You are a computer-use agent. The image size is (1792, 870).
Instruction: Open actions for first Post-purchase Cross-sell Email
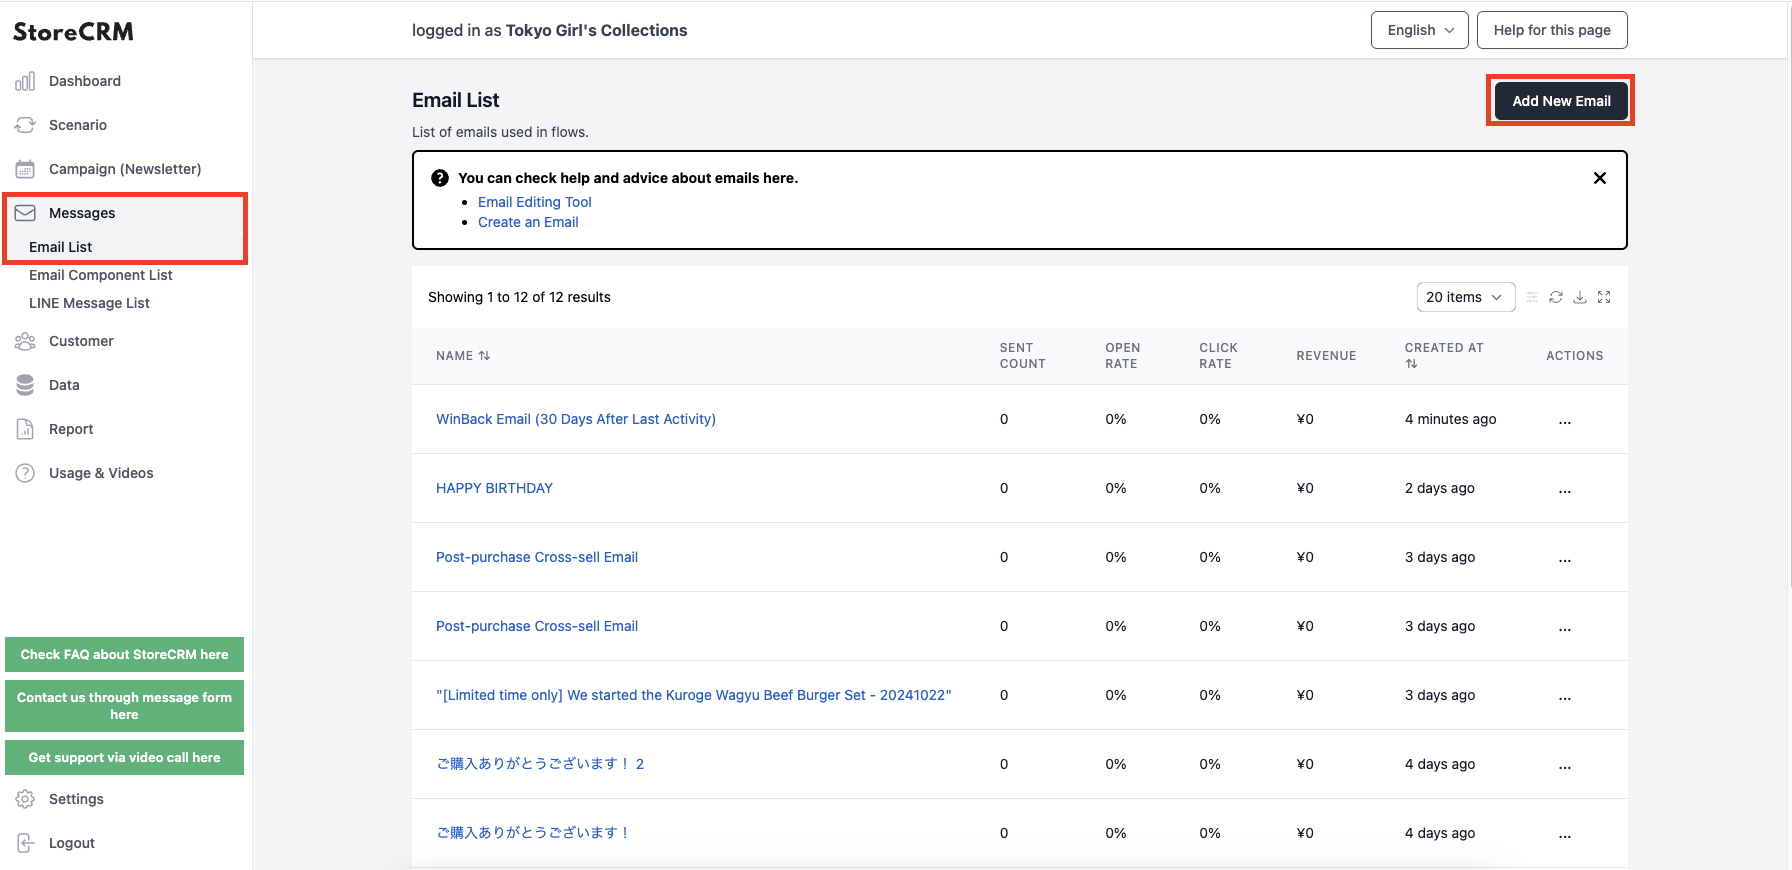(x=1565, y=558)
